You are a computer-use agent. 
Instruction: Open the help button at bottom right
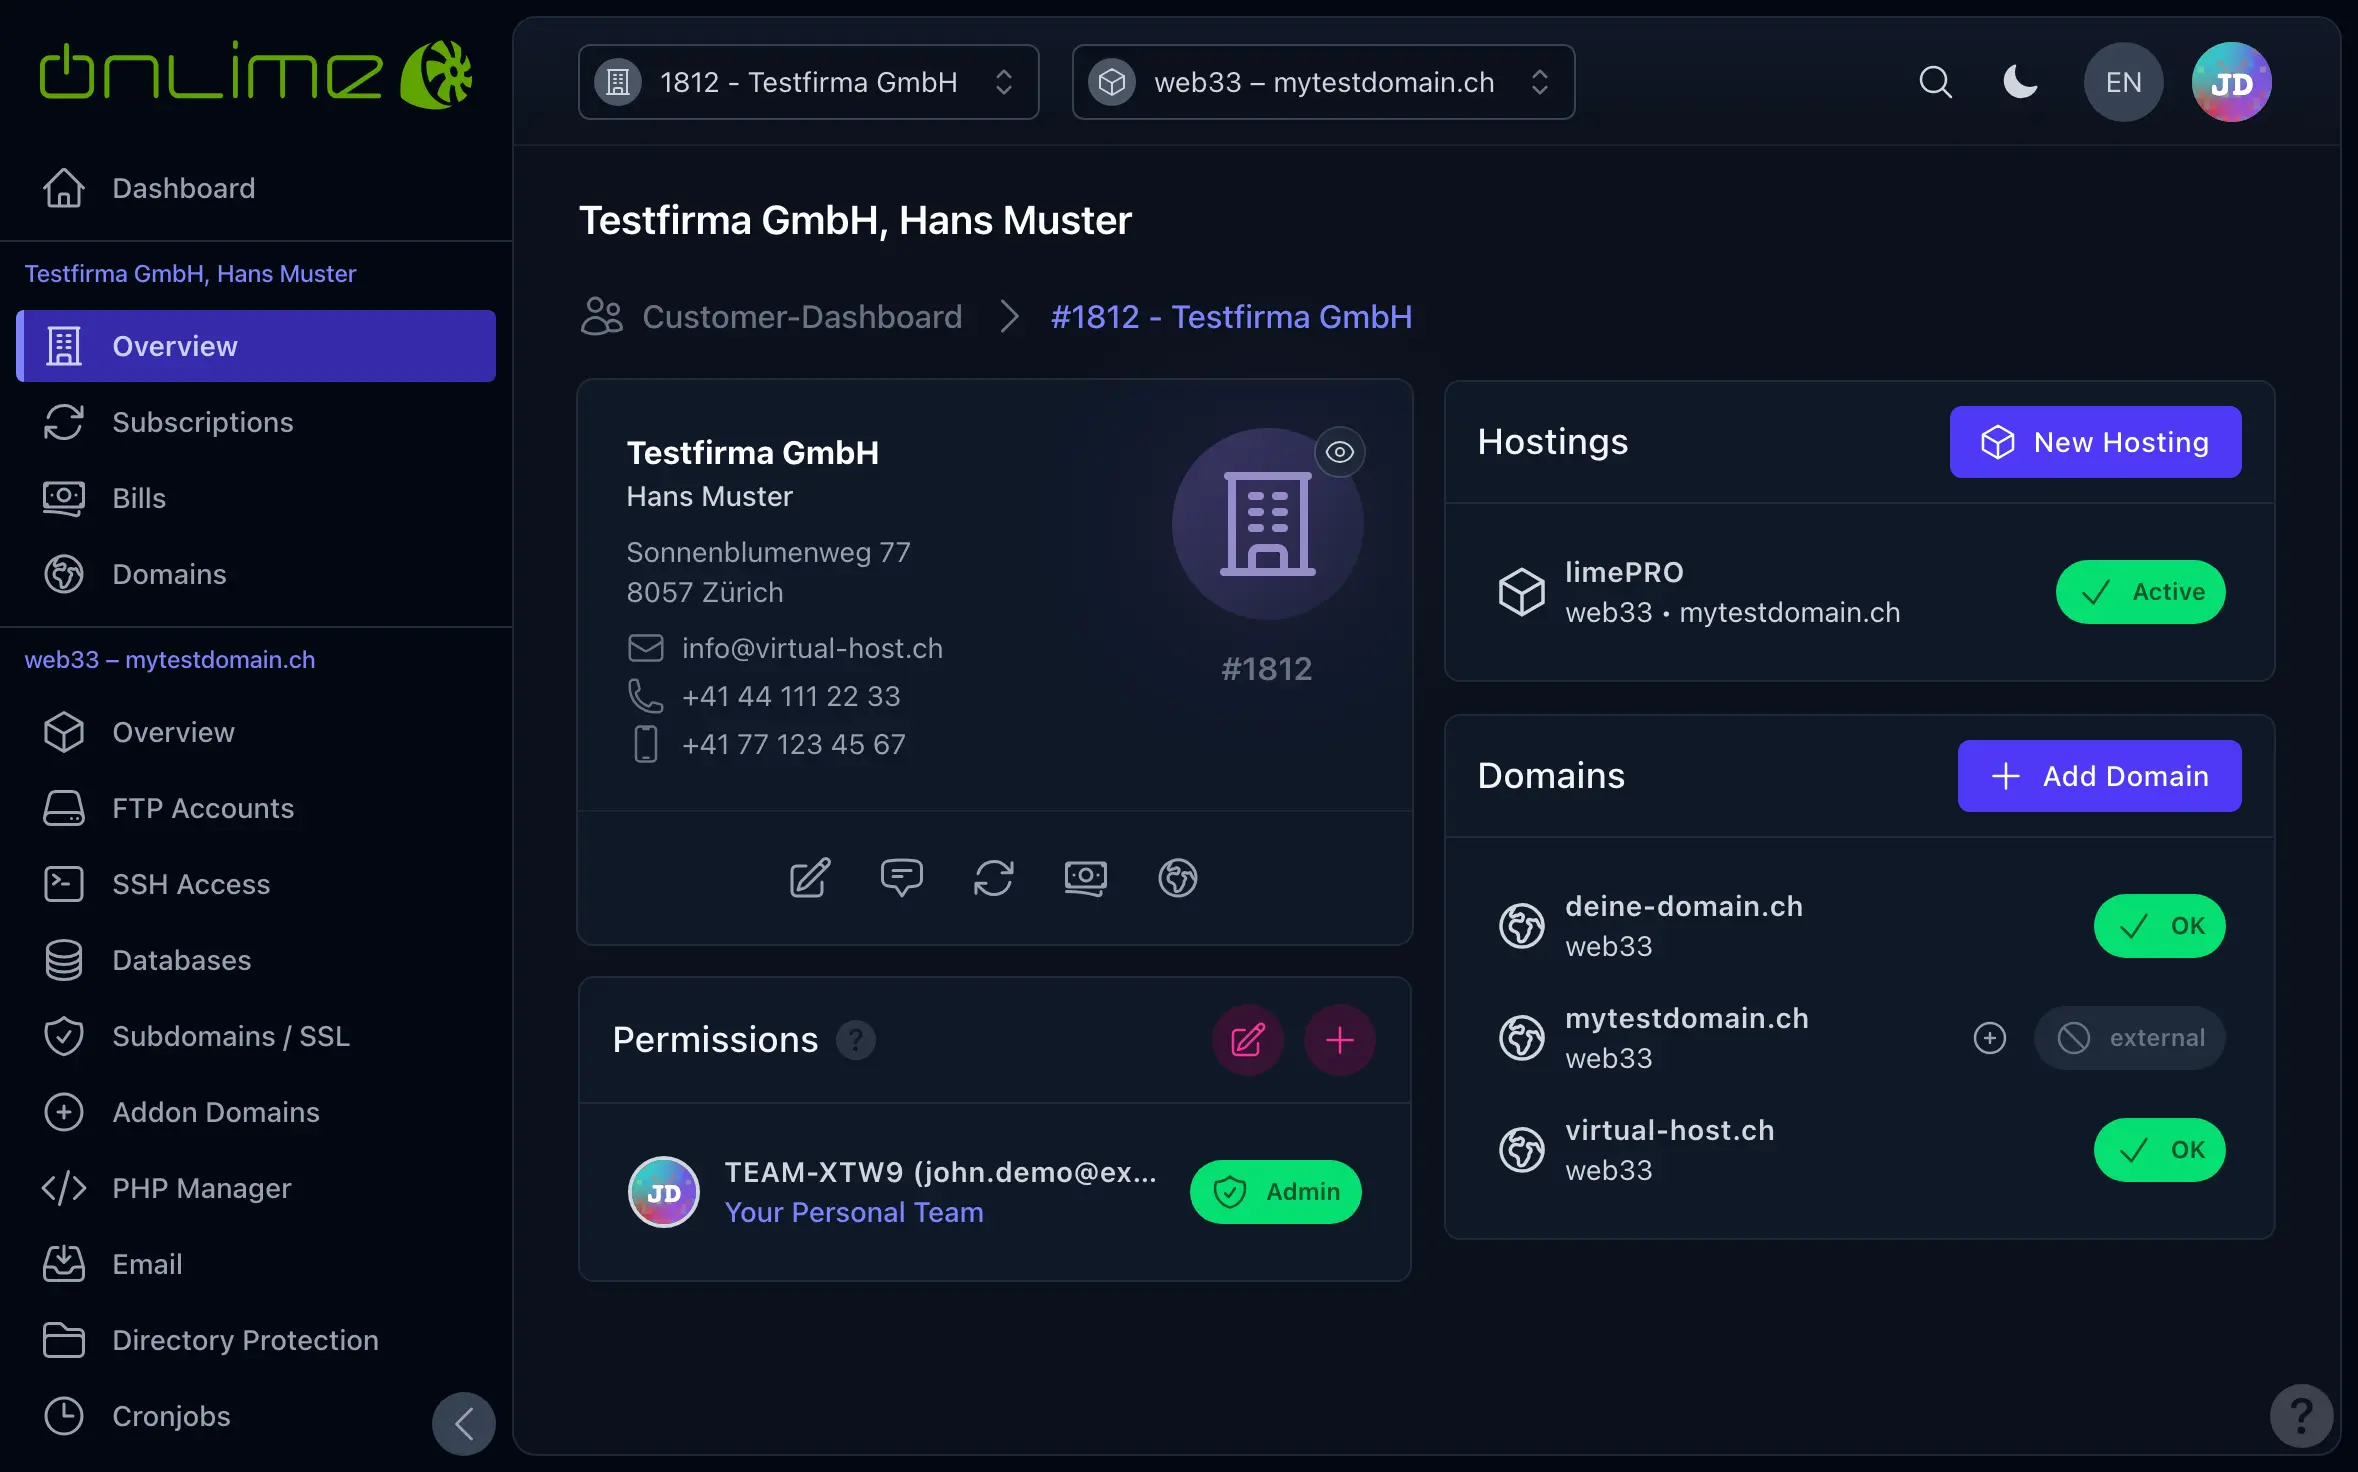pos(2301,1416)
